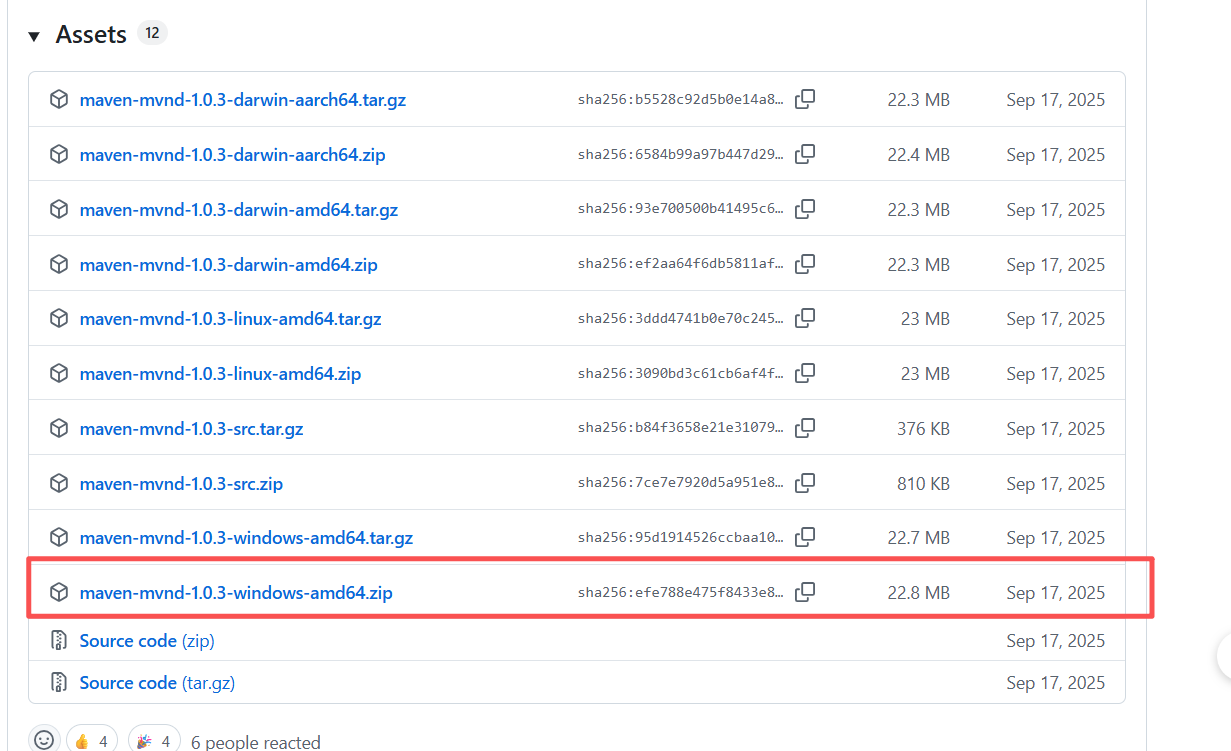The image size is (1231, 751).
Task: Download maven-mvnd-1.0.3-darwin-aarch64.tar.gz
Action: click(242, 100)
